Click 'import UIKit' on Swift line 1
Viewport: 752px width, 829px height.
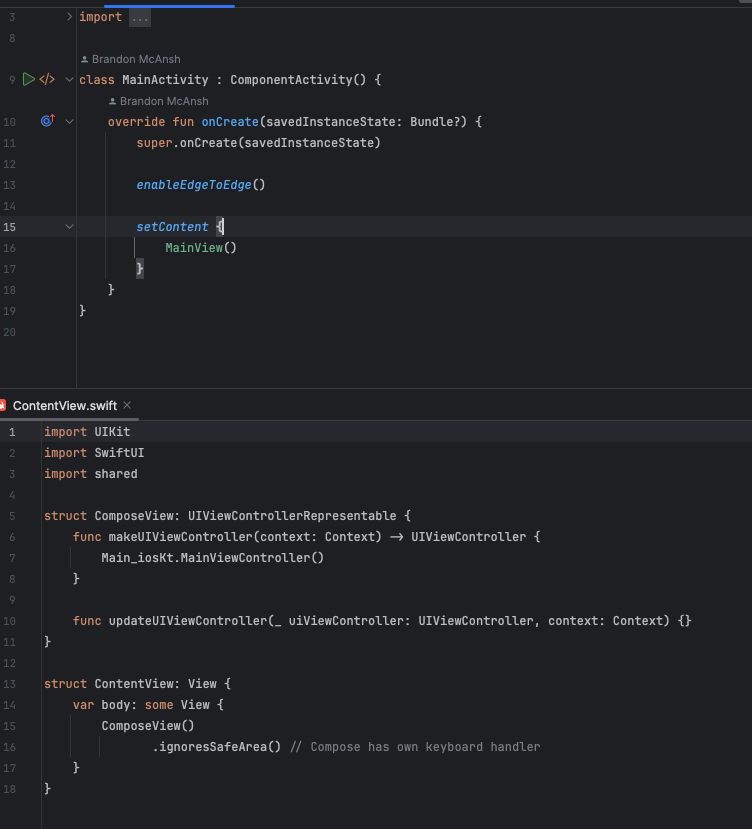(x=87, y=432)
